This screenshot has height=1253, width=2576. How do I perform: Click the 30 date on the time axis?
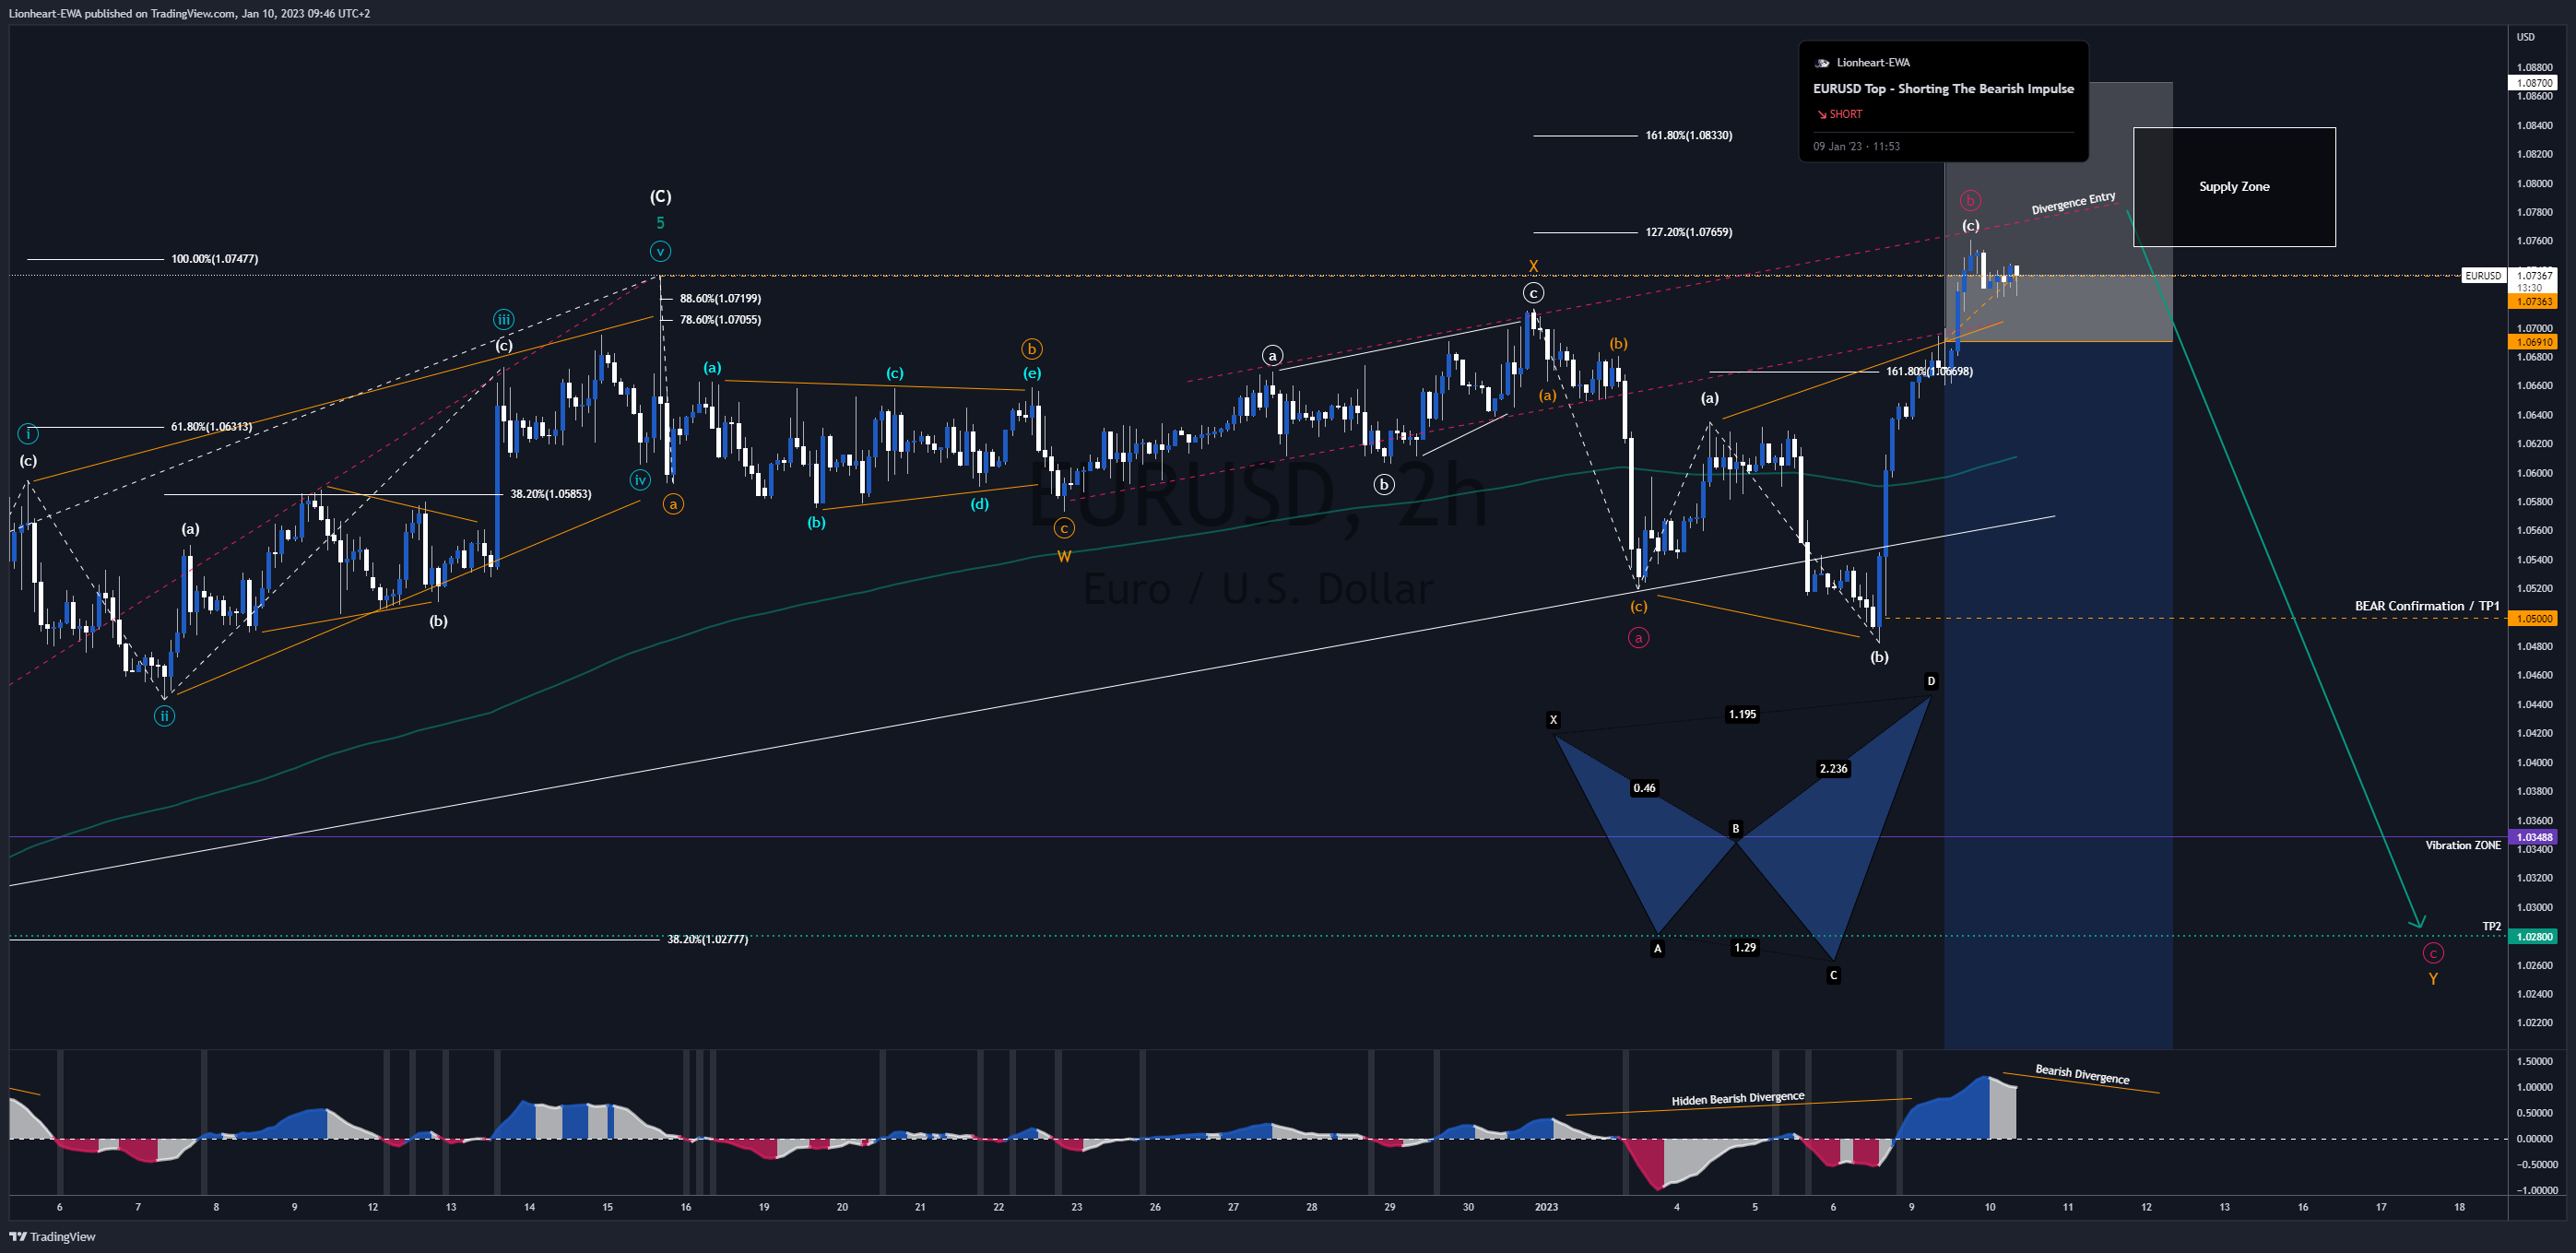(x=1468, y=1207)
